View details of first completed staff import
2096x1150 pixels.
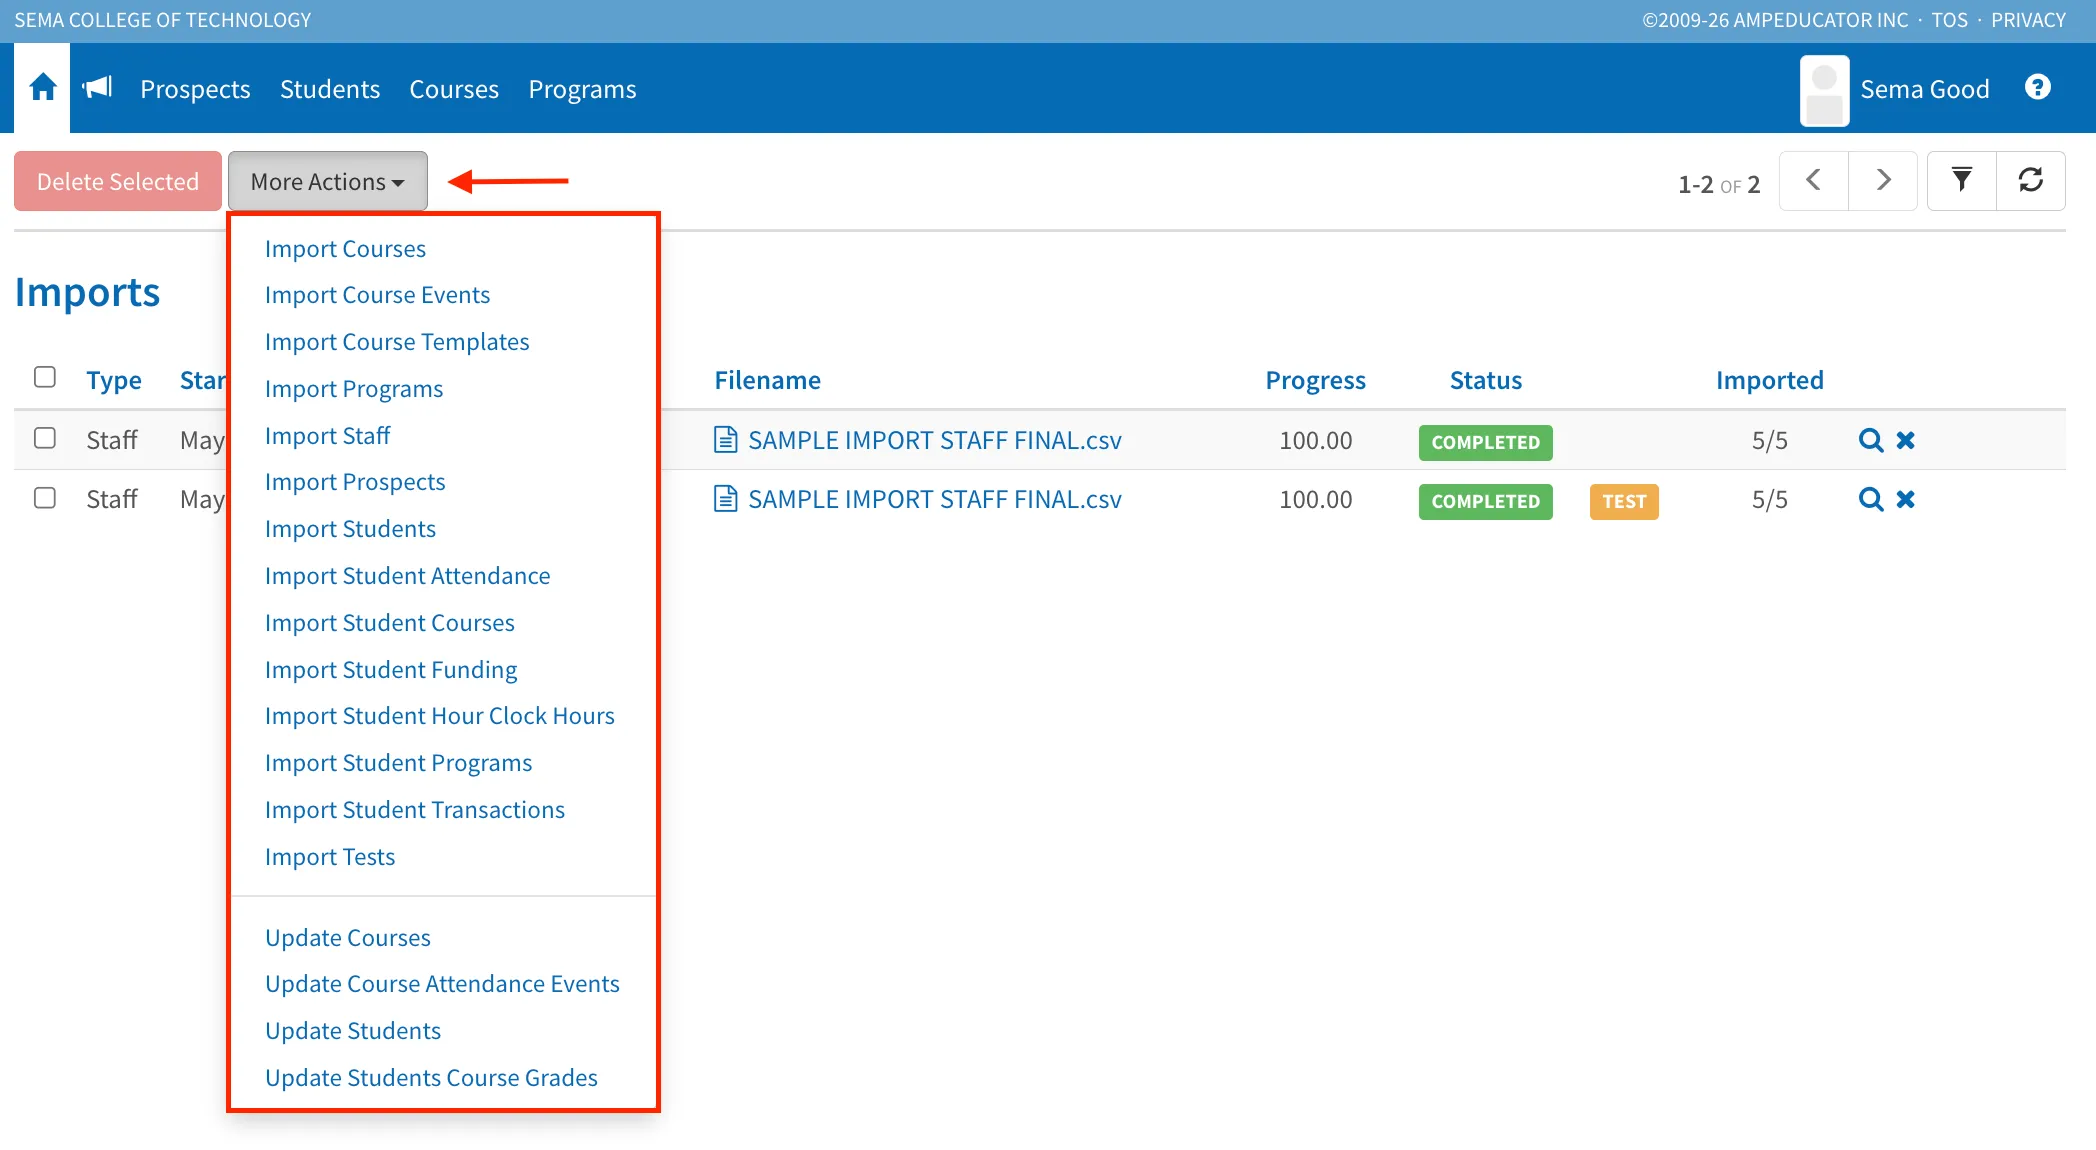coord(1870,440)
